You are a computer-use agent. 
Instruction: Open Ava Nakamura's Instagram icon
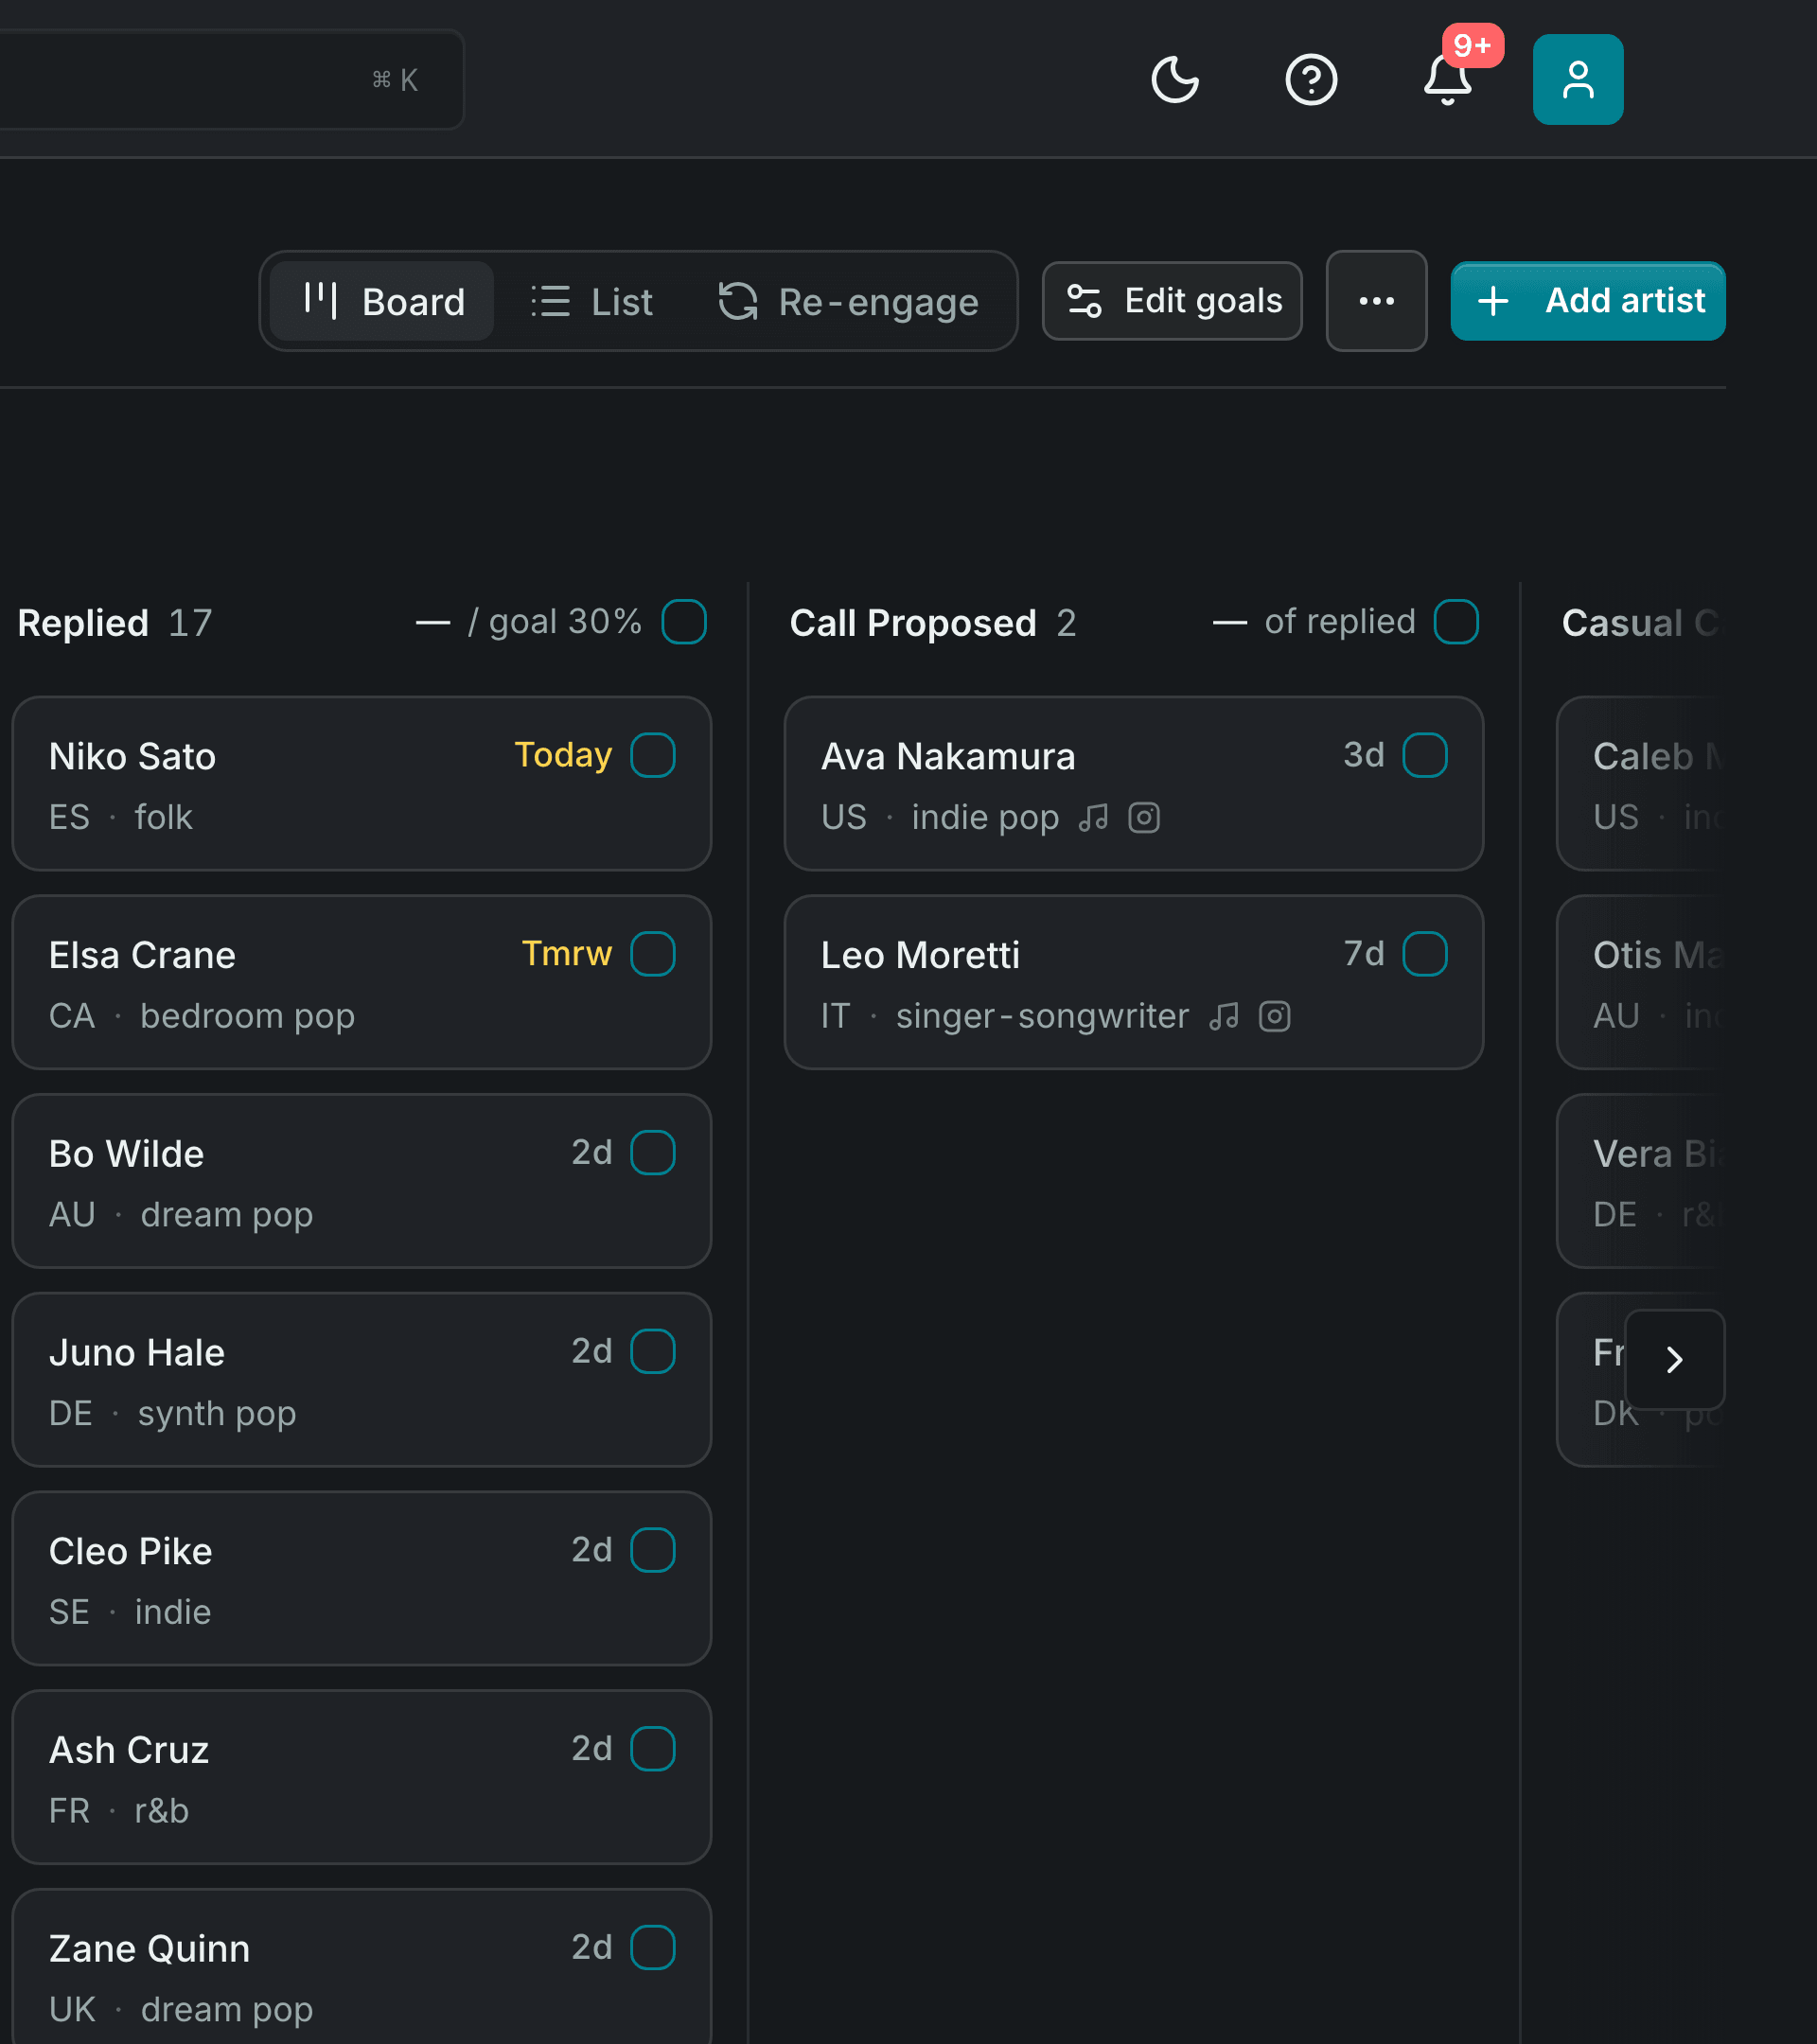click(x=1144, y=818)
